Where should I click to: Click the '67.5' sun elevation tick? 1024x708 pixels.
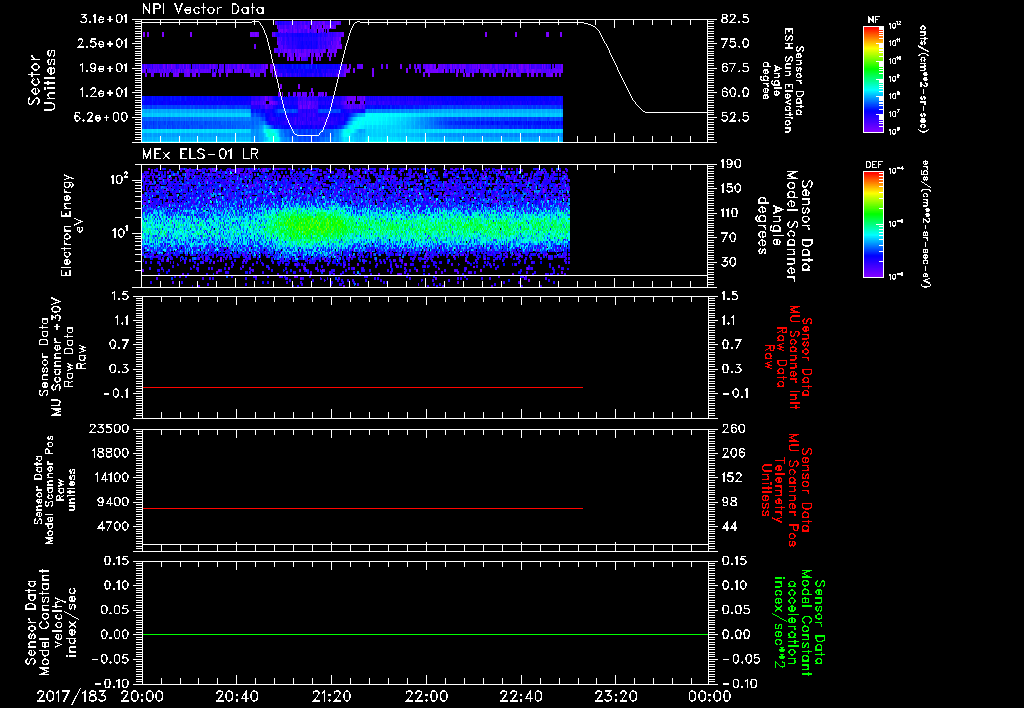[x=735, y=68]
